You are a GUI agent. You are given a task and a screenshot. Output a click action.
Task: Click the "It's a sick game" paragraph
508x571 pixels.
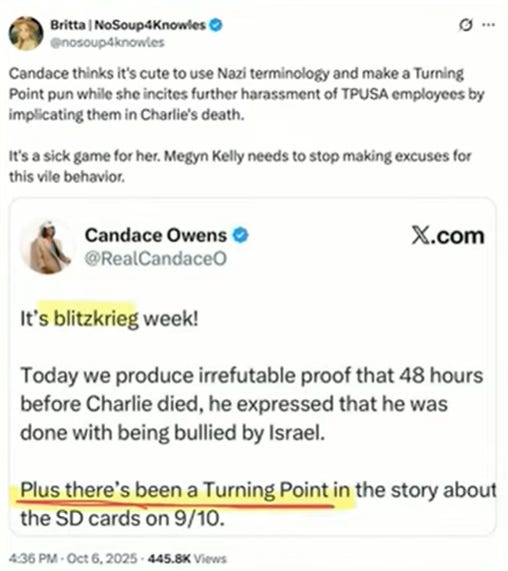click(240, 166)
